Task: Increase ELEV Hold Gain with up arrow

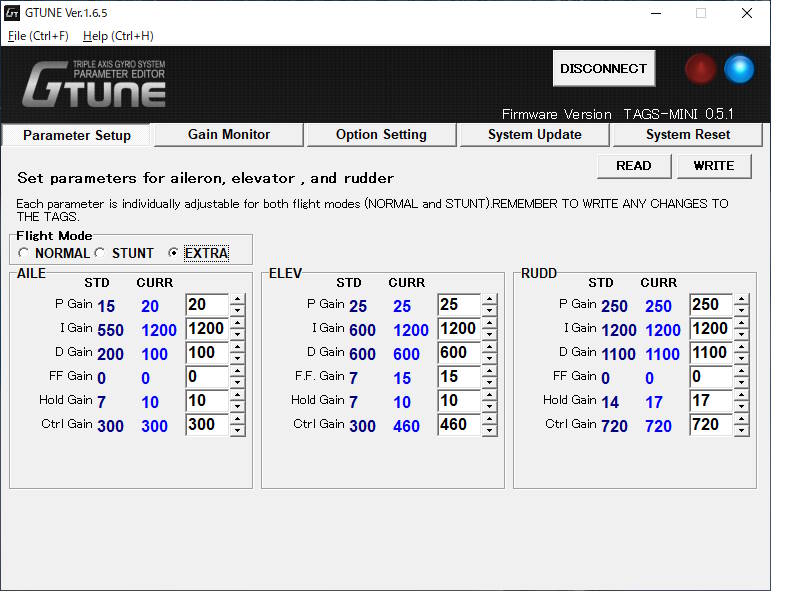Action: (x=489, y=395)
